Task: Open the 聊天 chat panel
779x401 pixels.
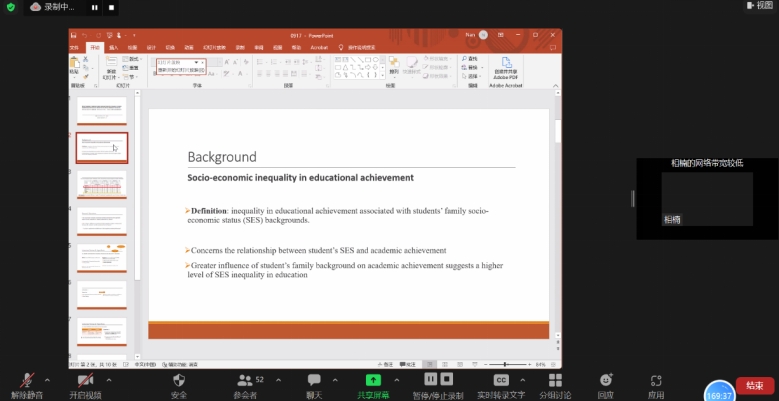Action: [x=314, y=381]
